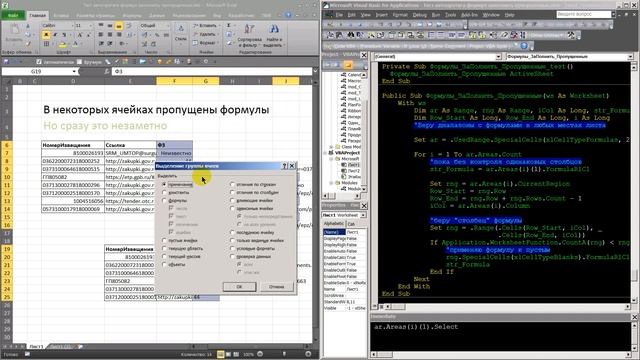The height and width of the screenshot is (360, 640).
Task: Click VBA help search box
Action: 584,14
